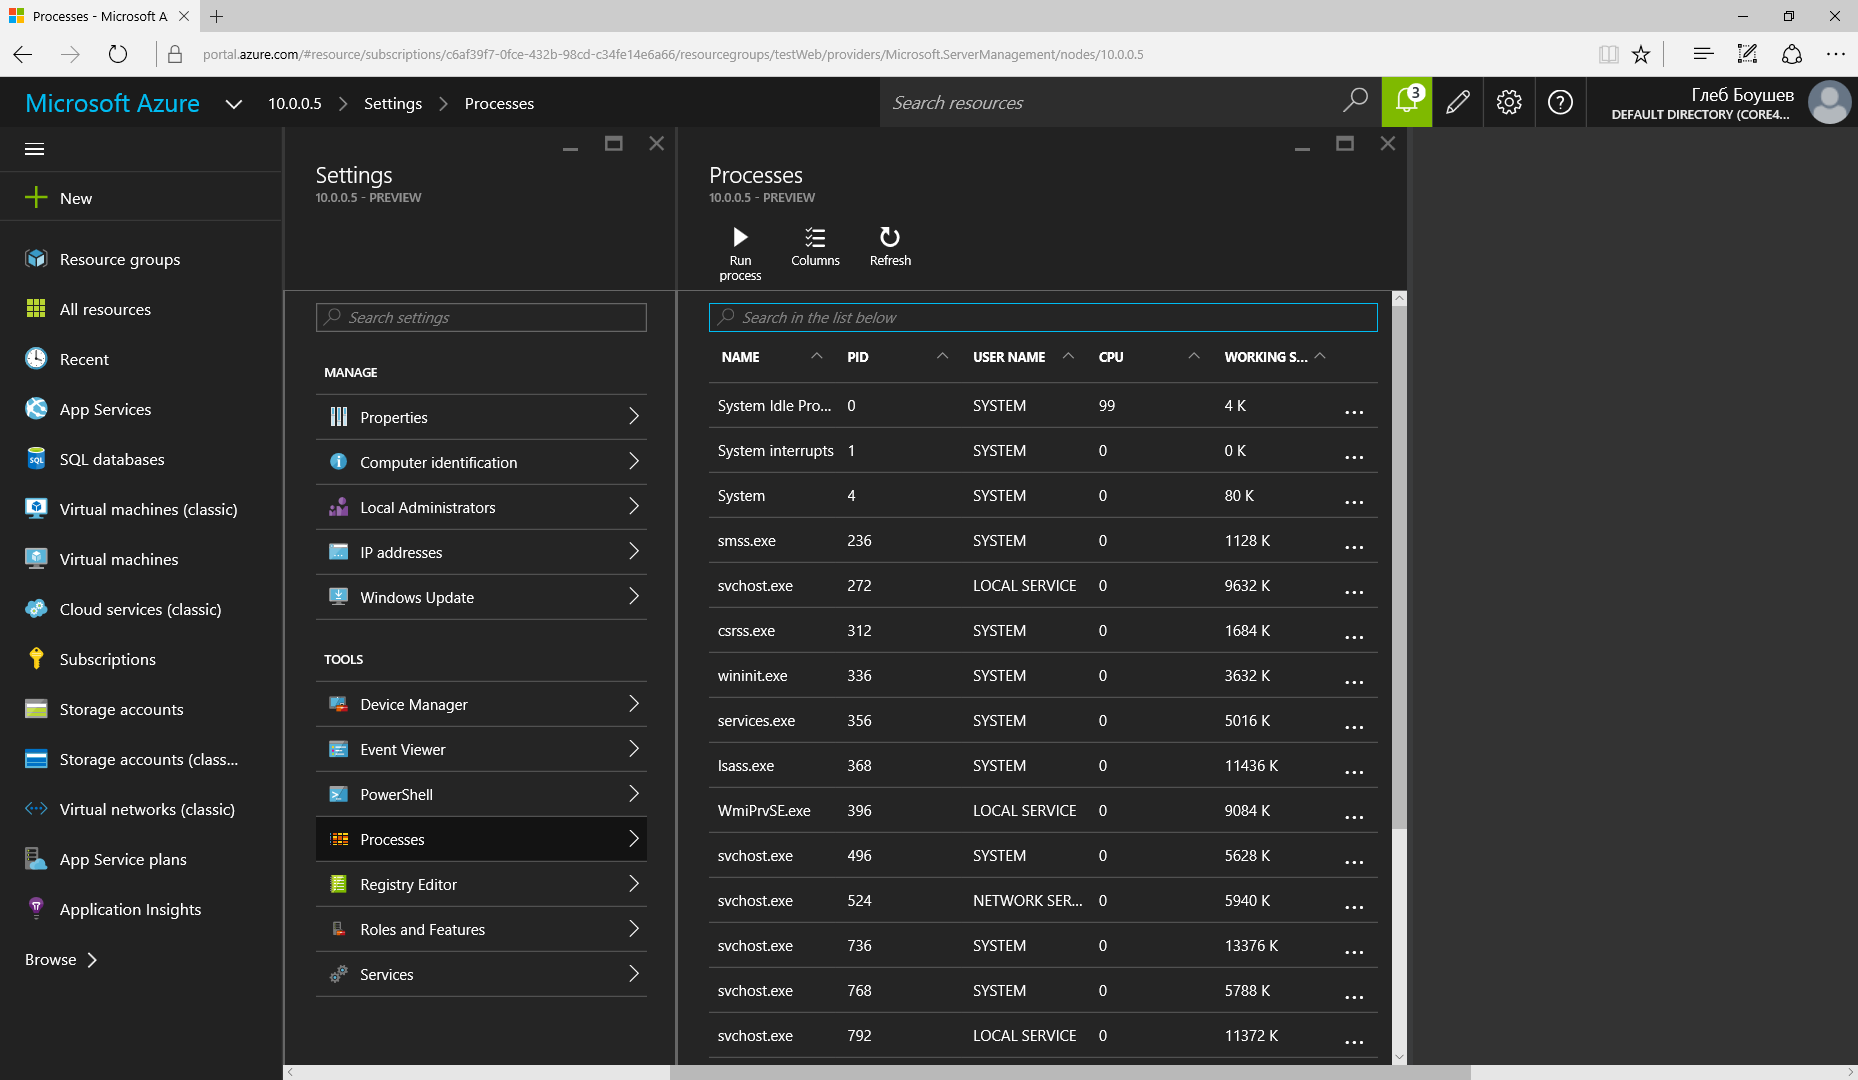Screen dimensions: 1858x1080
Task: Click New button in sidebar
Action: pos(140,198)
